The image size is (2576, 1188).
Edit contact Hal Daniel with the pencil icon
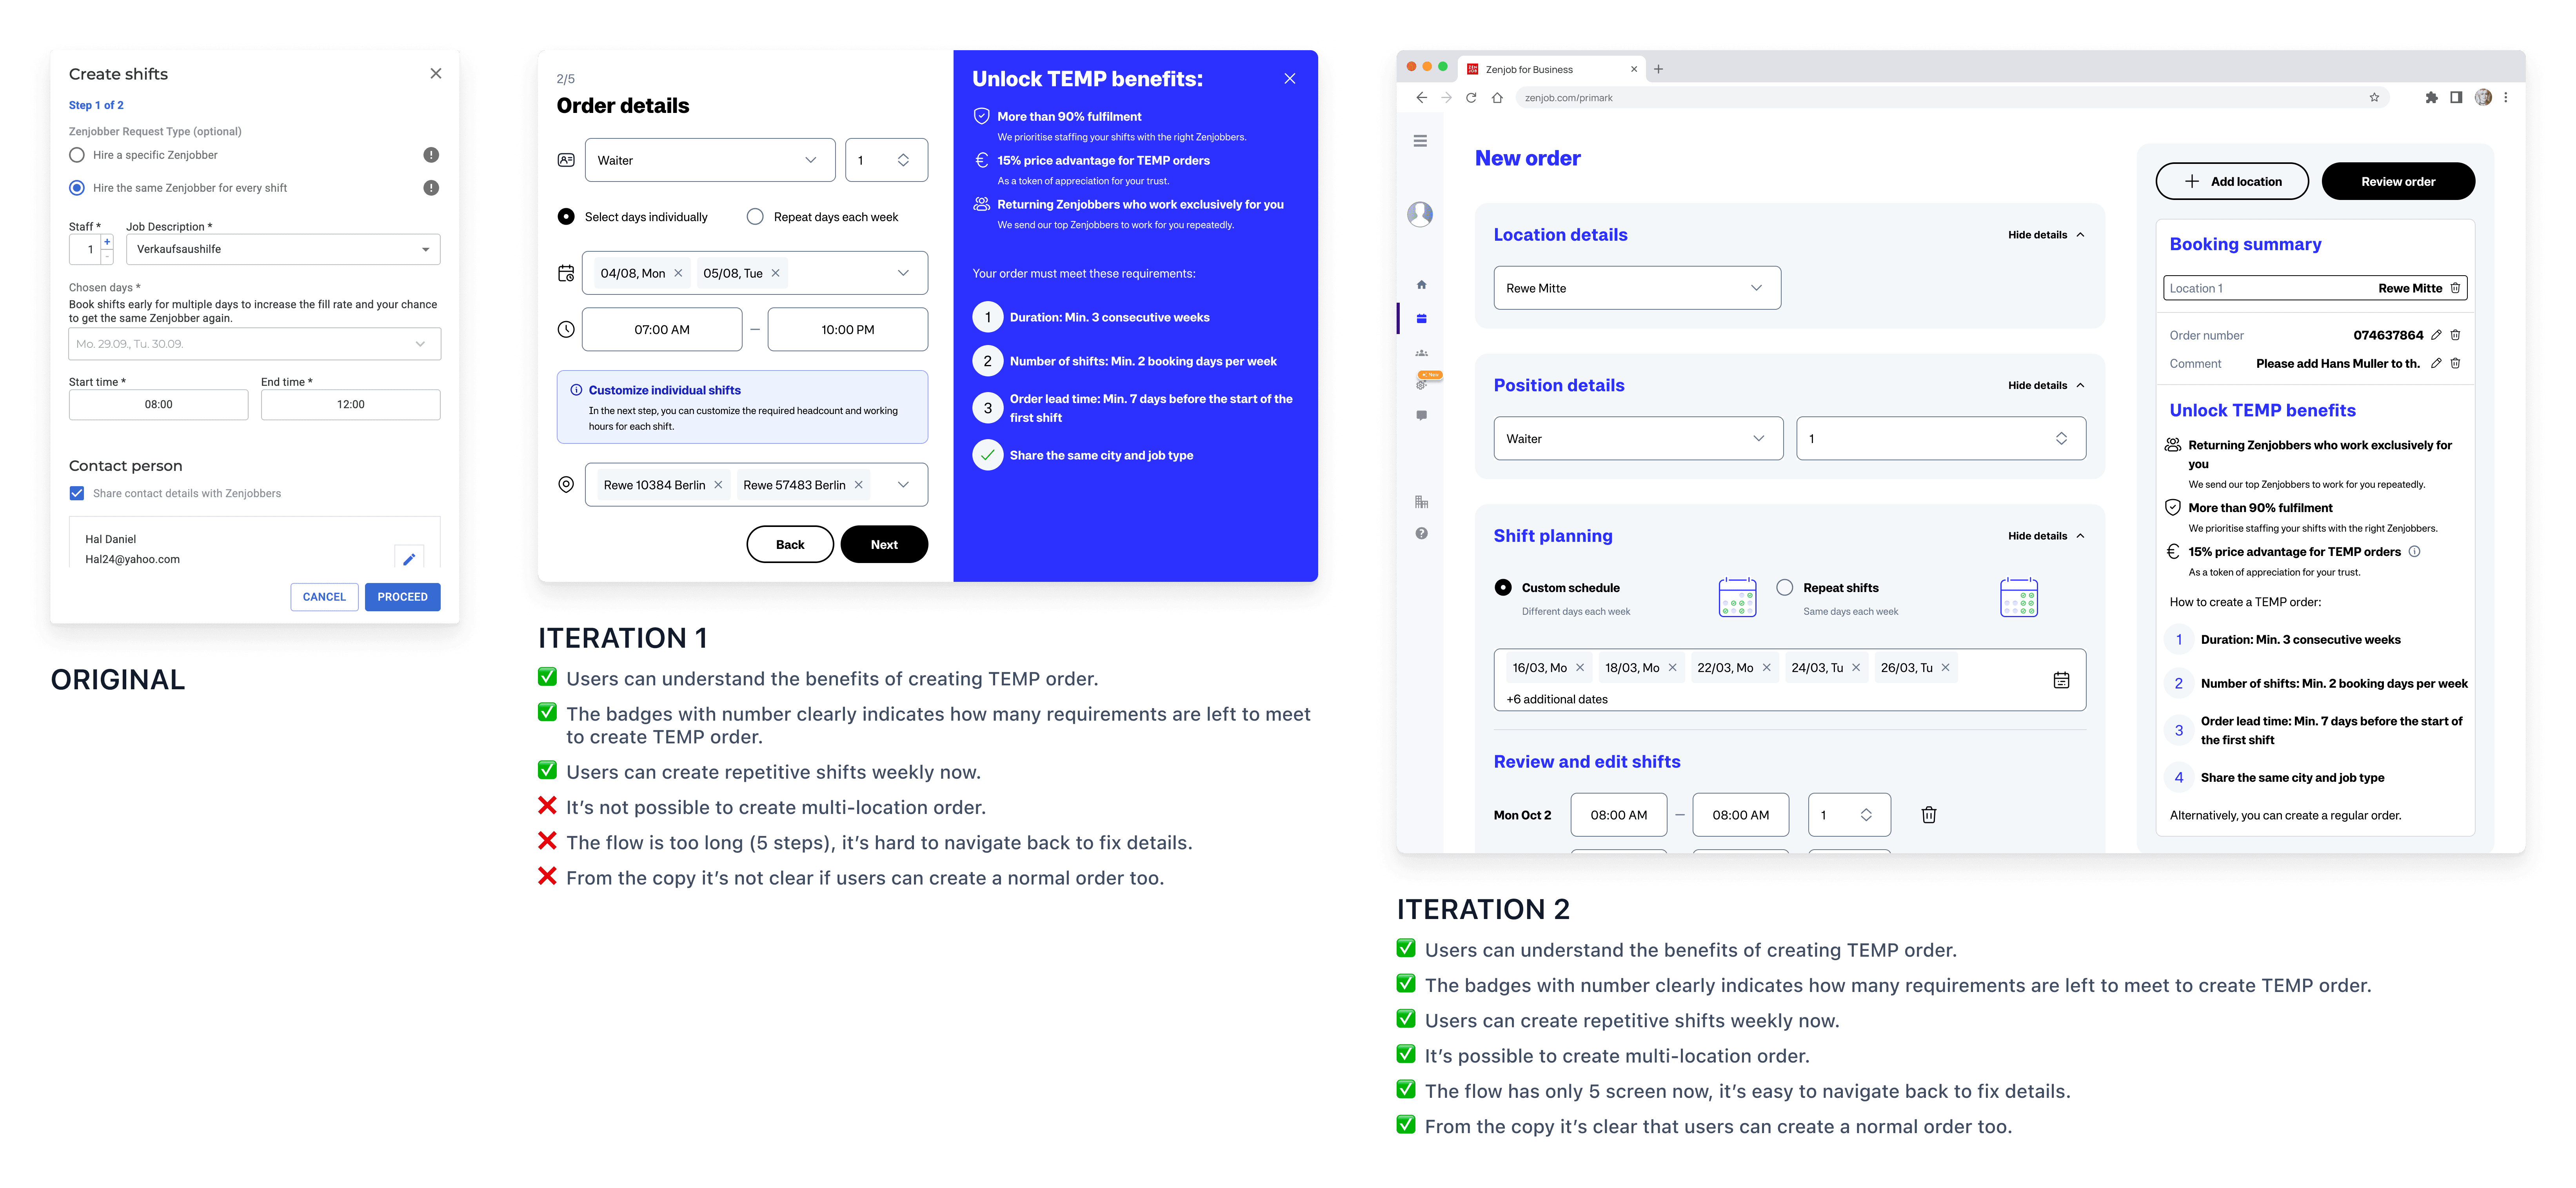coord(409,559)
